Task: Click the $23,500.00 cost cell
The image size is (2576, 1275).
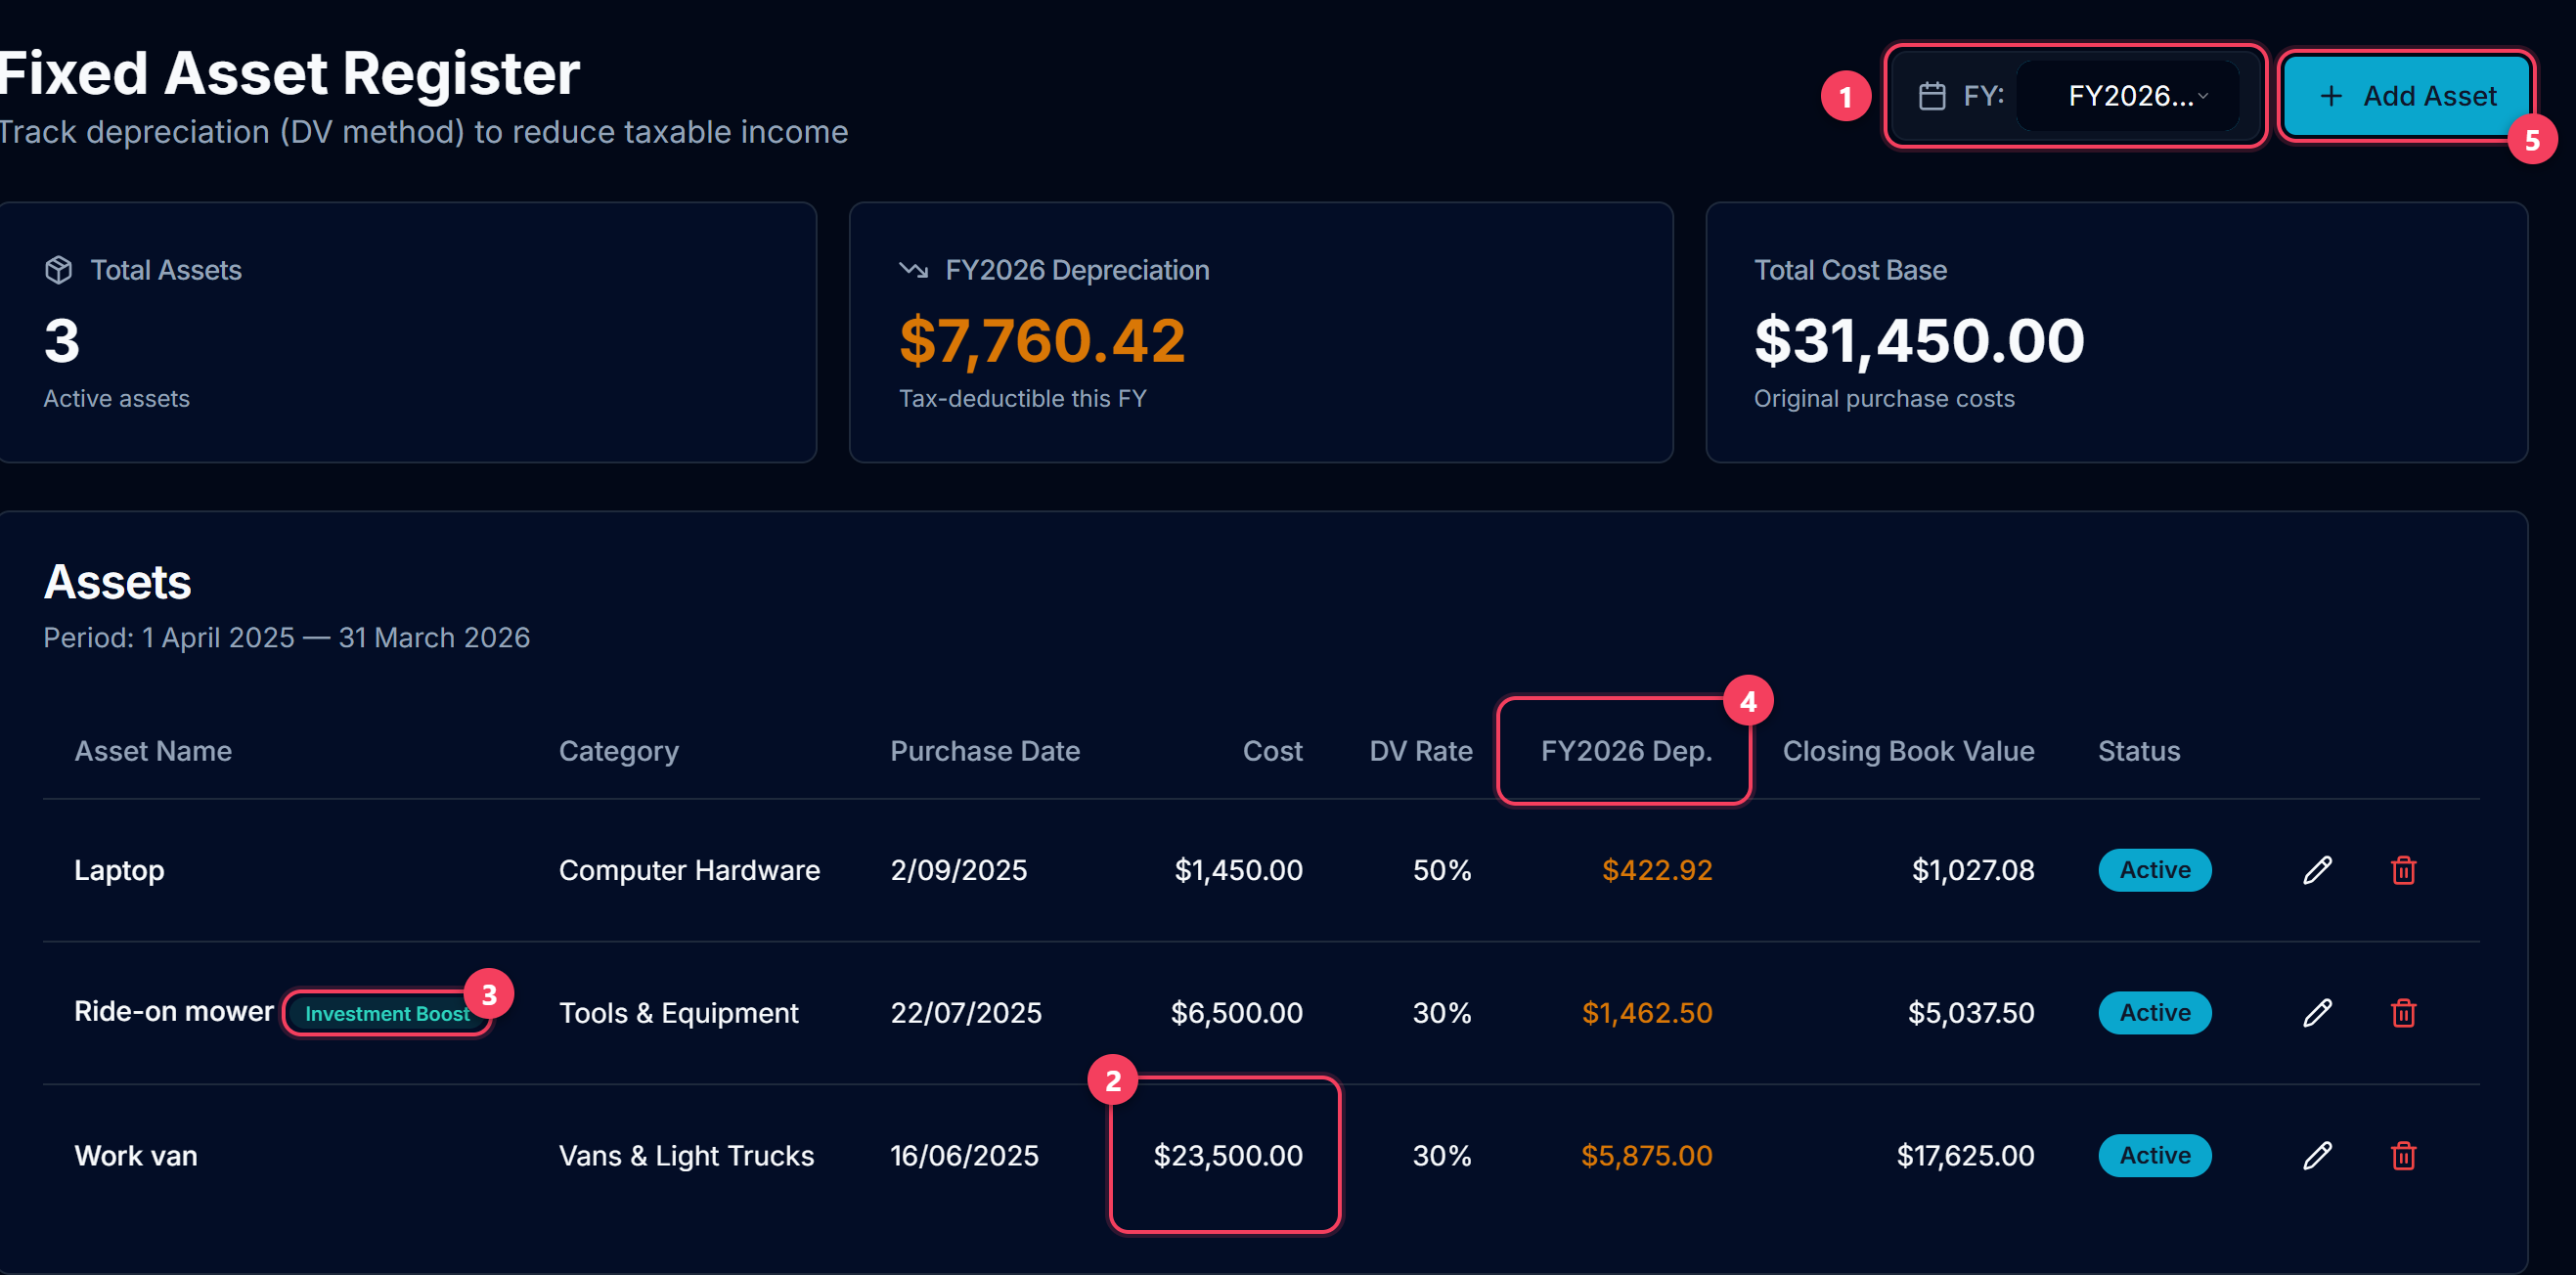Action: (1228, 1156)
